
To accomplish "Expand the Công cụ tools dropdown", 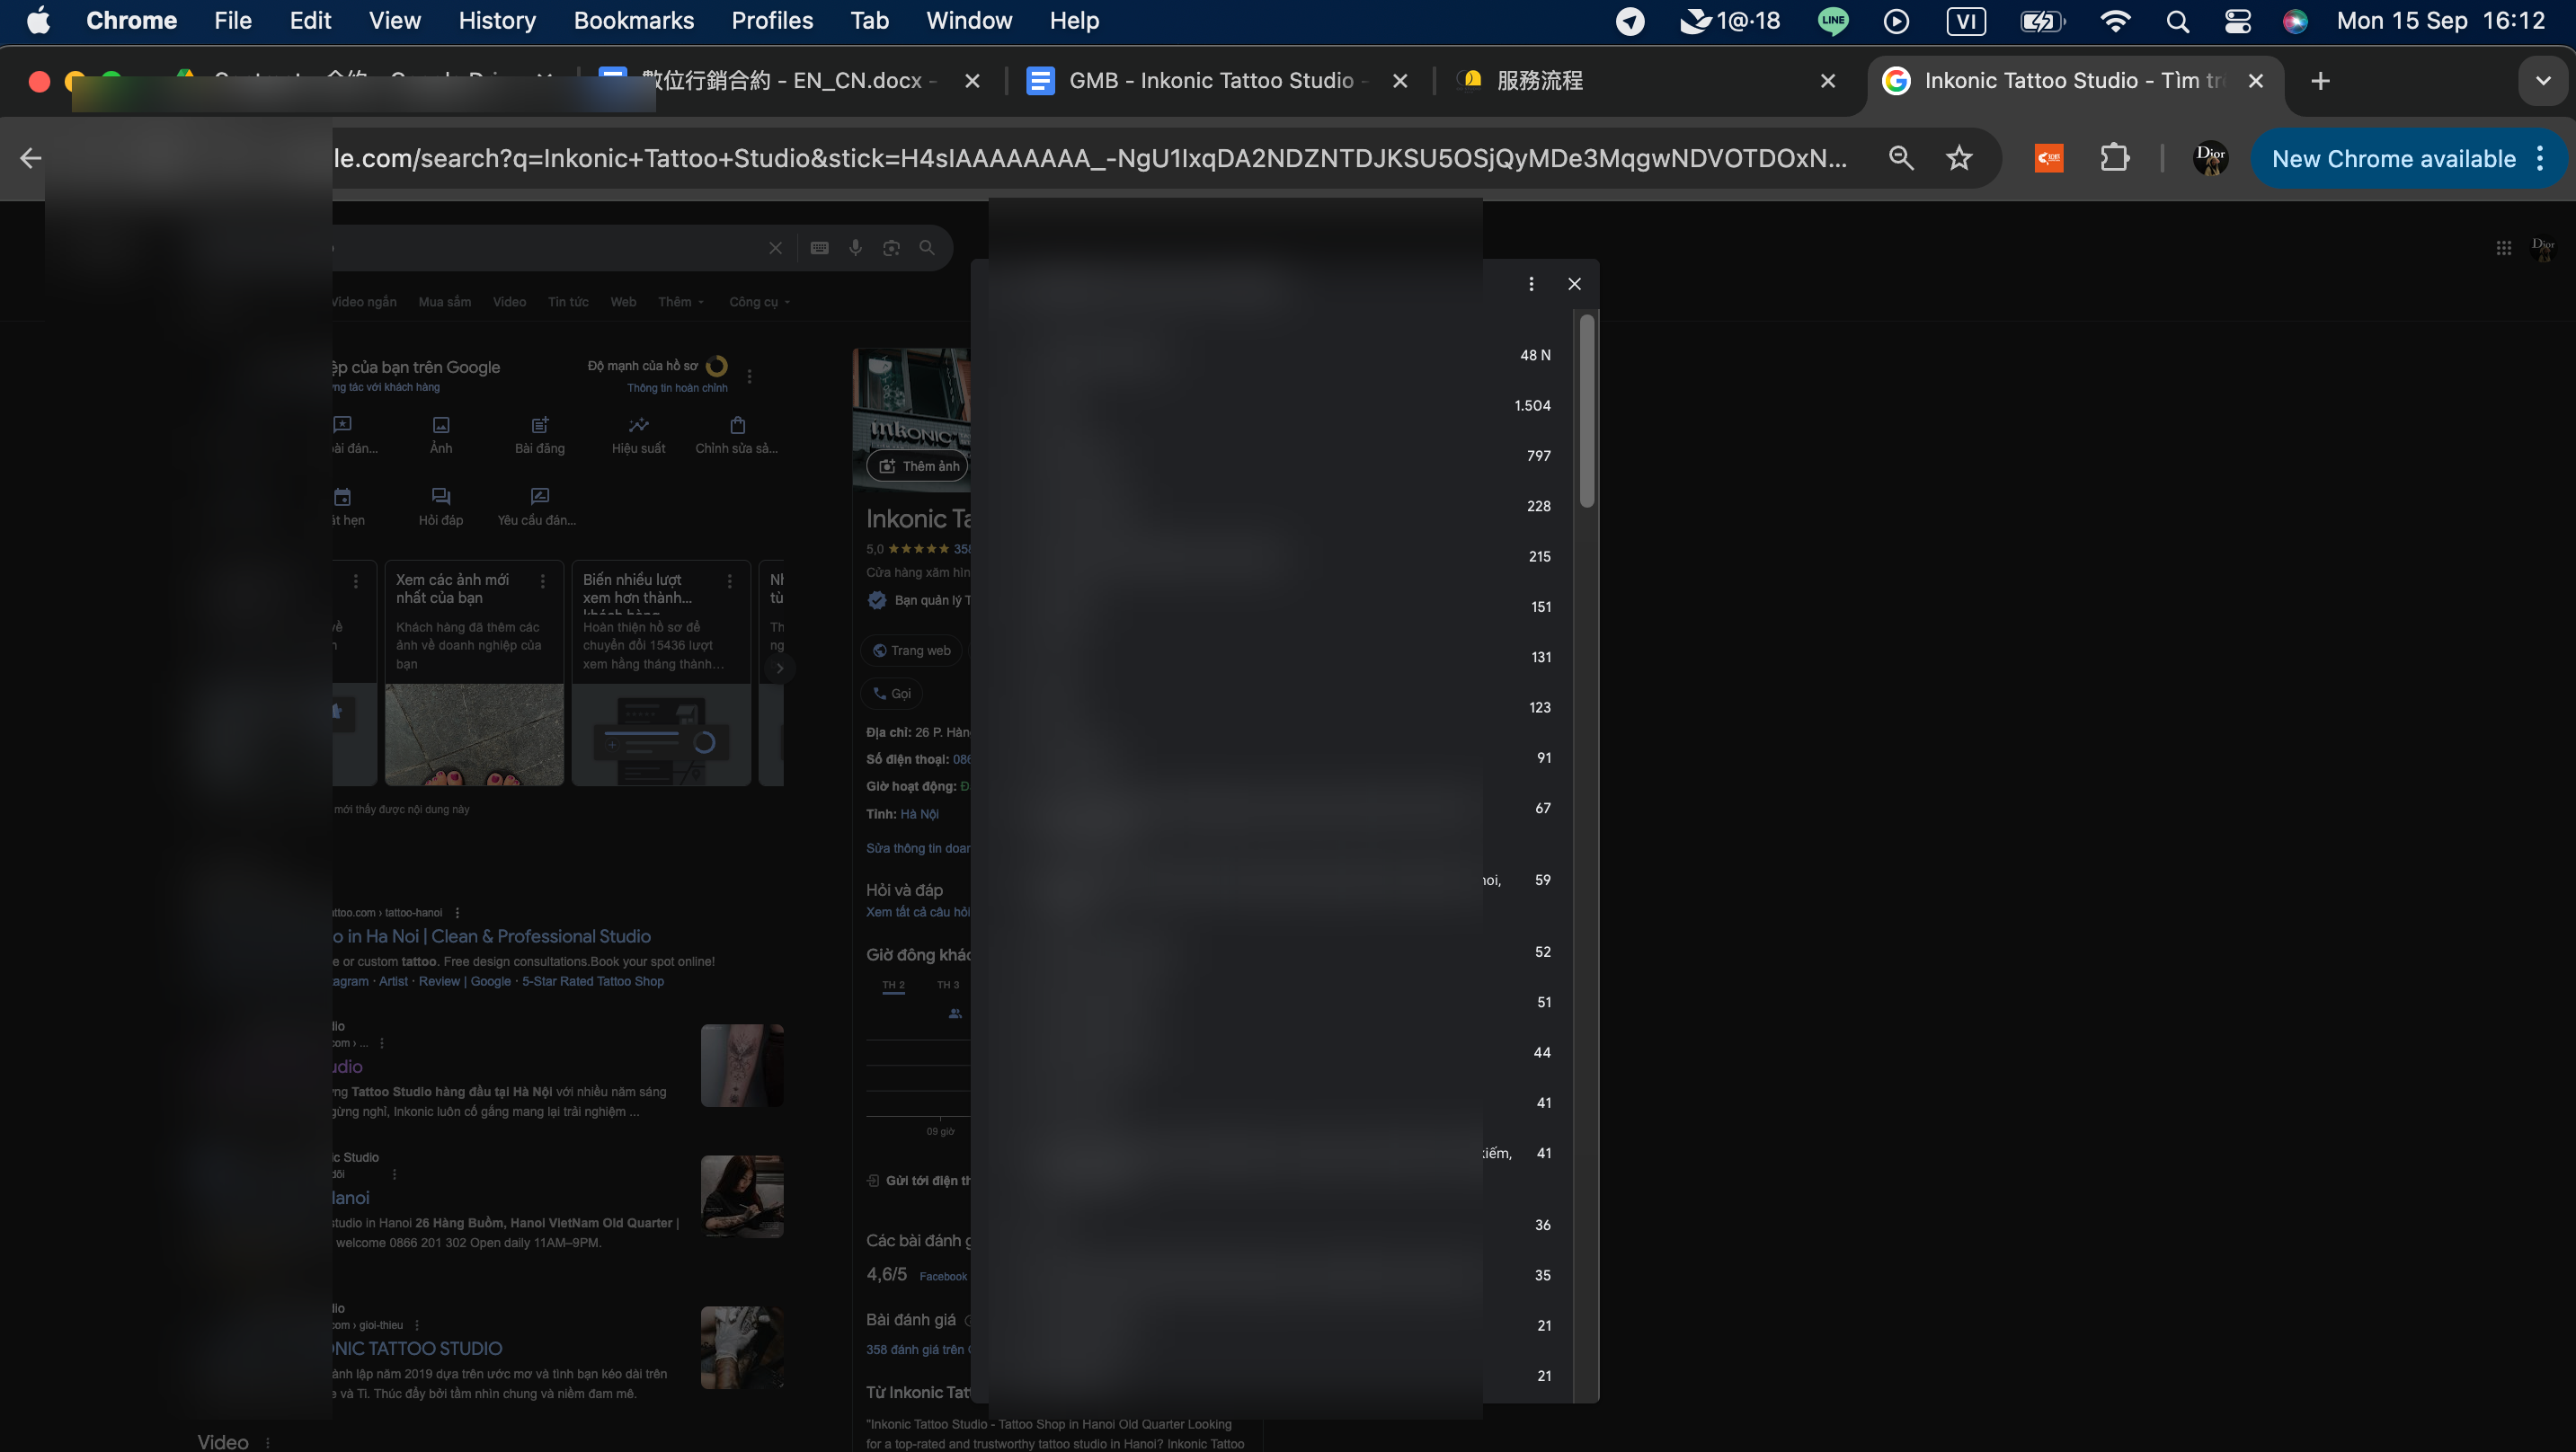I will 760,302.
